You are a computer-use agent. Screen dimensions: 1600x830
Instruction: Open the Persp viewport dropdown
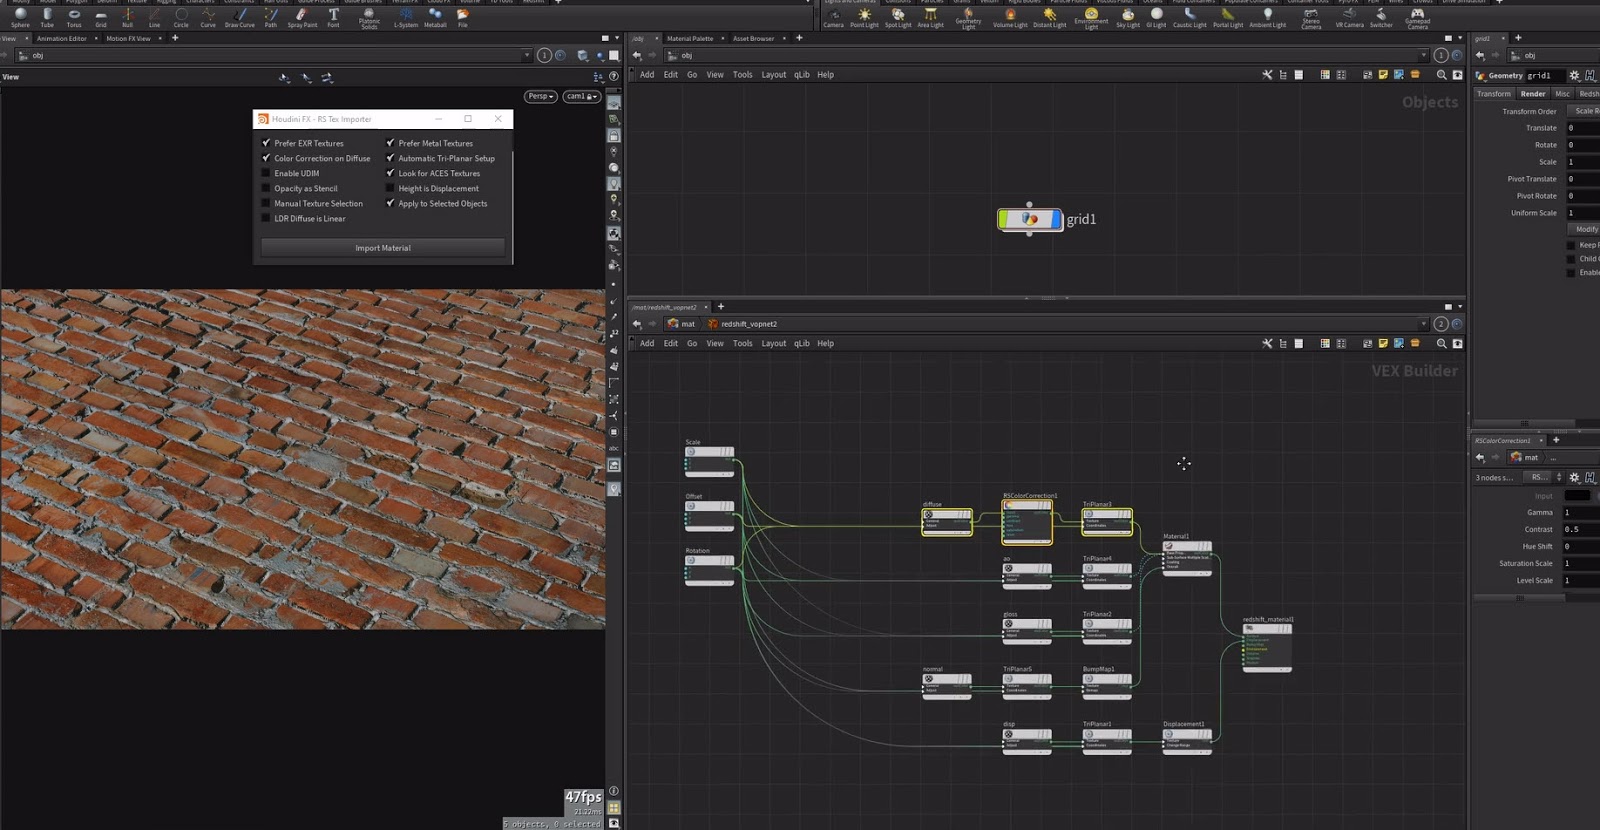tap(540, 96)
